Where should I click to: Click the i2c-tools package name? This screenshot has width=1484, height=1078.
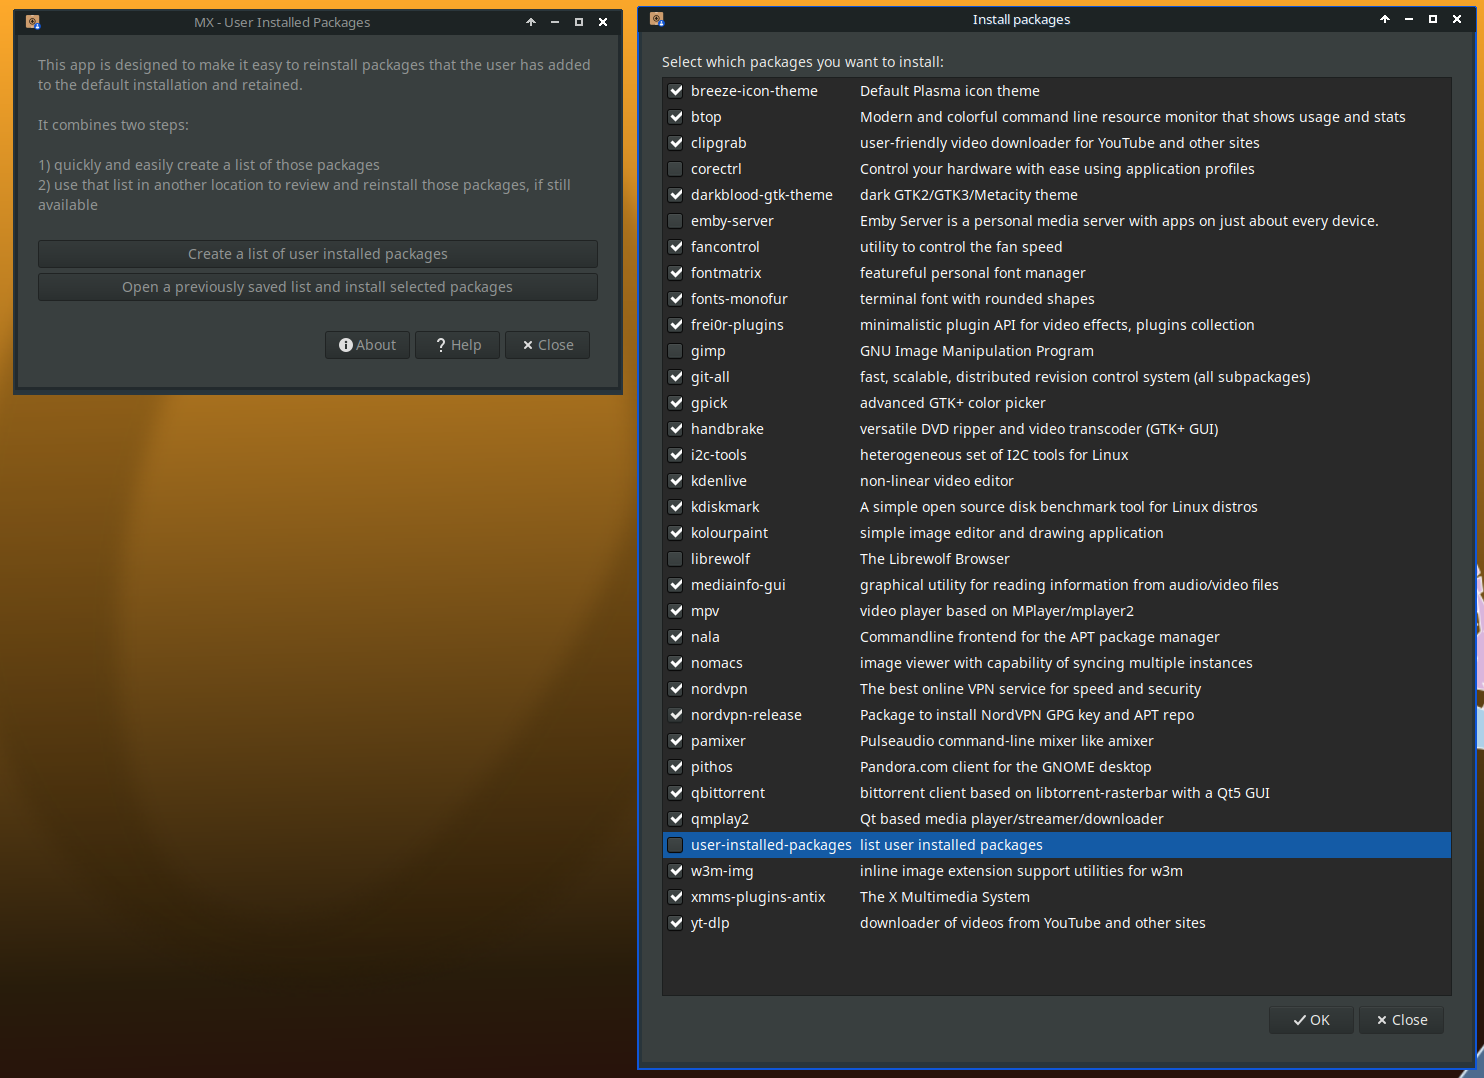pos(719,455)
